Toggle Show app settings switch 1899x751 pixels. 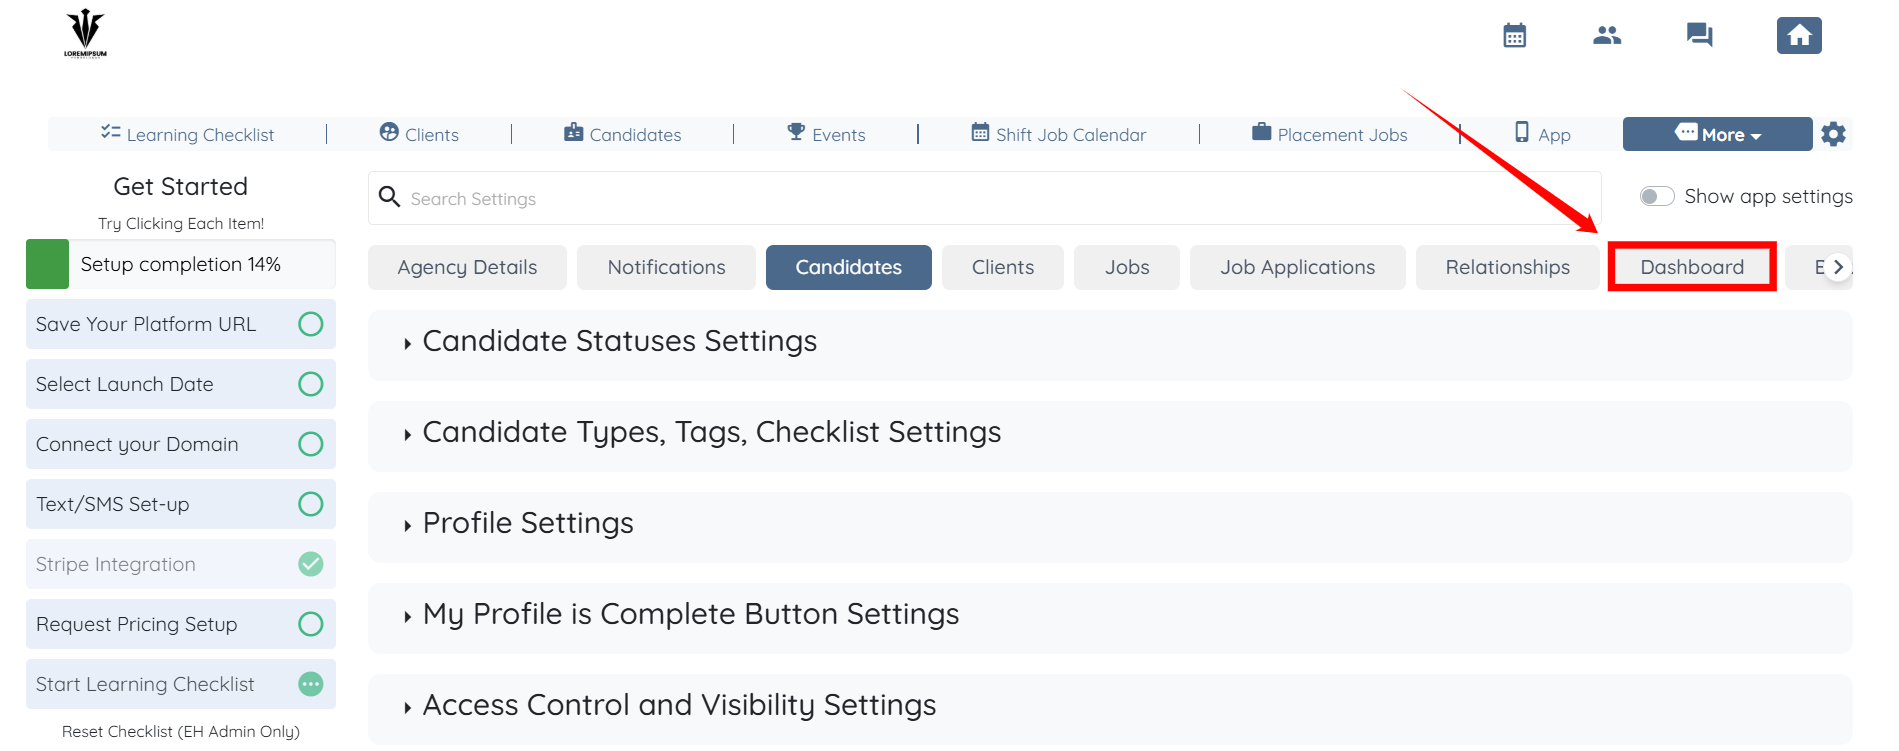pos(1656,196)
